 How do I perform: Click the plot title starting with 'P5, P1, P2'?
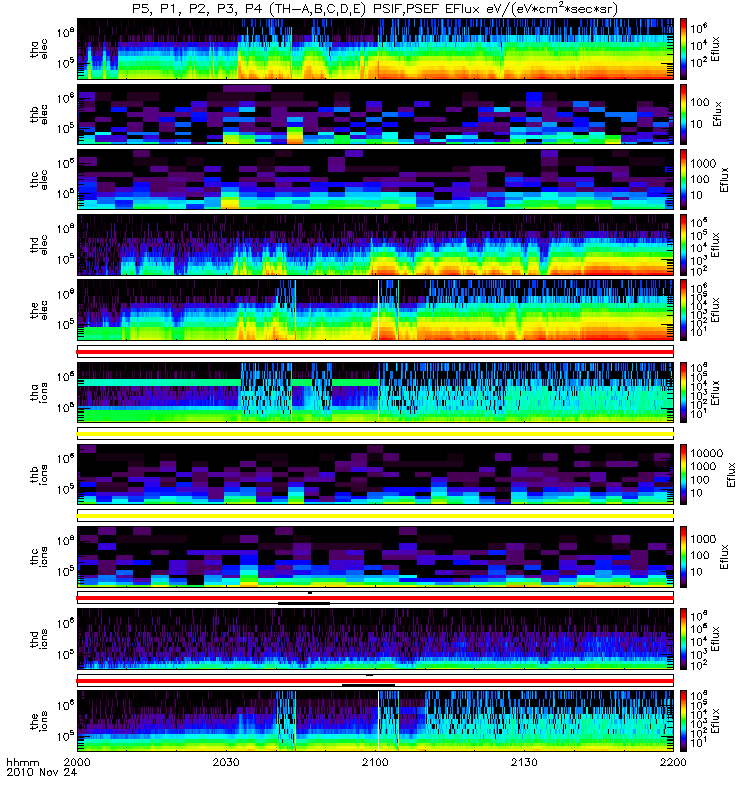click(374, 9)
